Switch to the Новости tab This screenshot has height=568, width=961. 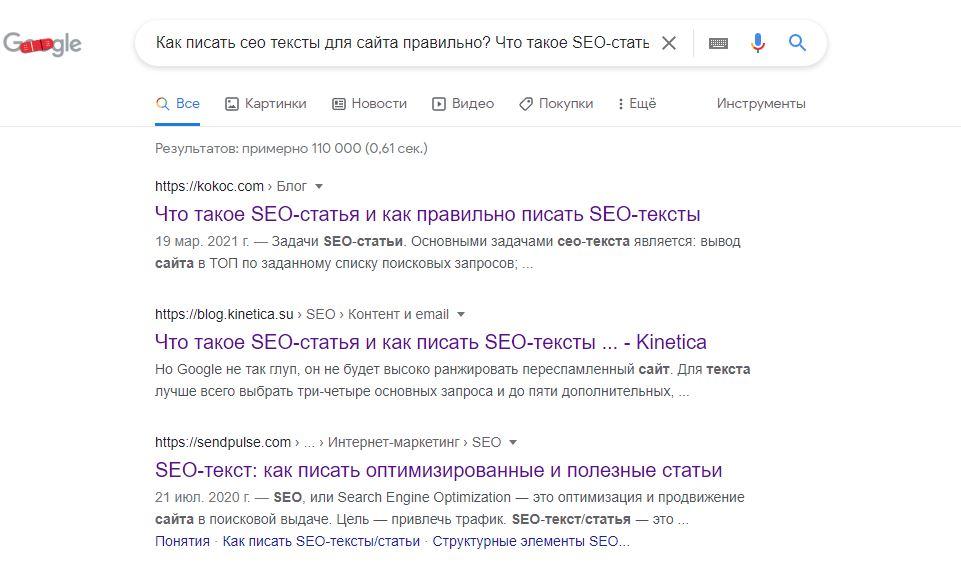tap(370, 104)
